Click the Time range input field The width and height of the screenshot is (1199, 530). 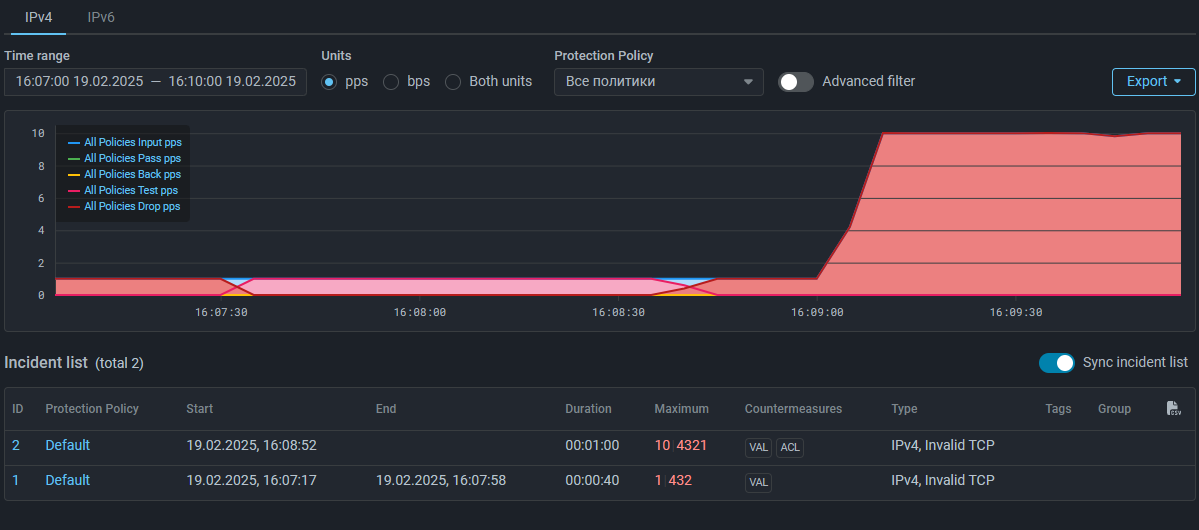(155, 82)
